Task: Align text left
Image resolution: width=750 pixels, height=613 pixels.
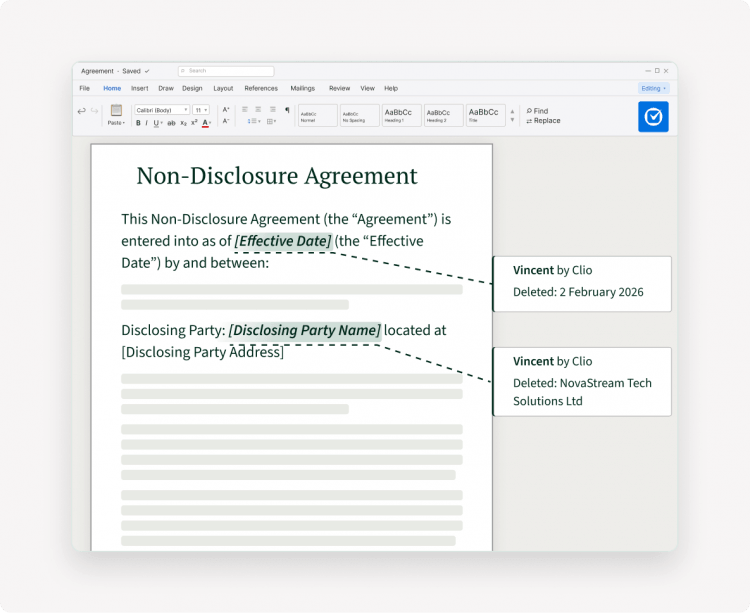Action: click(x=244, y=109)
